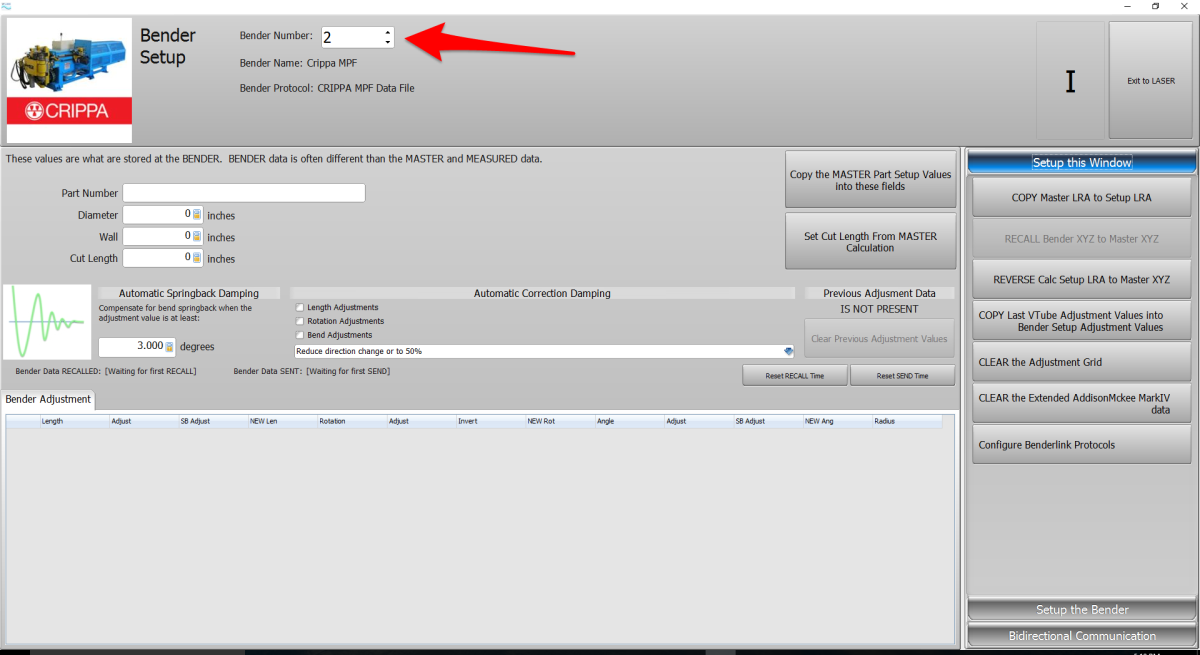1200x655 pixels.
Task: Click the application icon in the title bar
Action: [7, 6]
